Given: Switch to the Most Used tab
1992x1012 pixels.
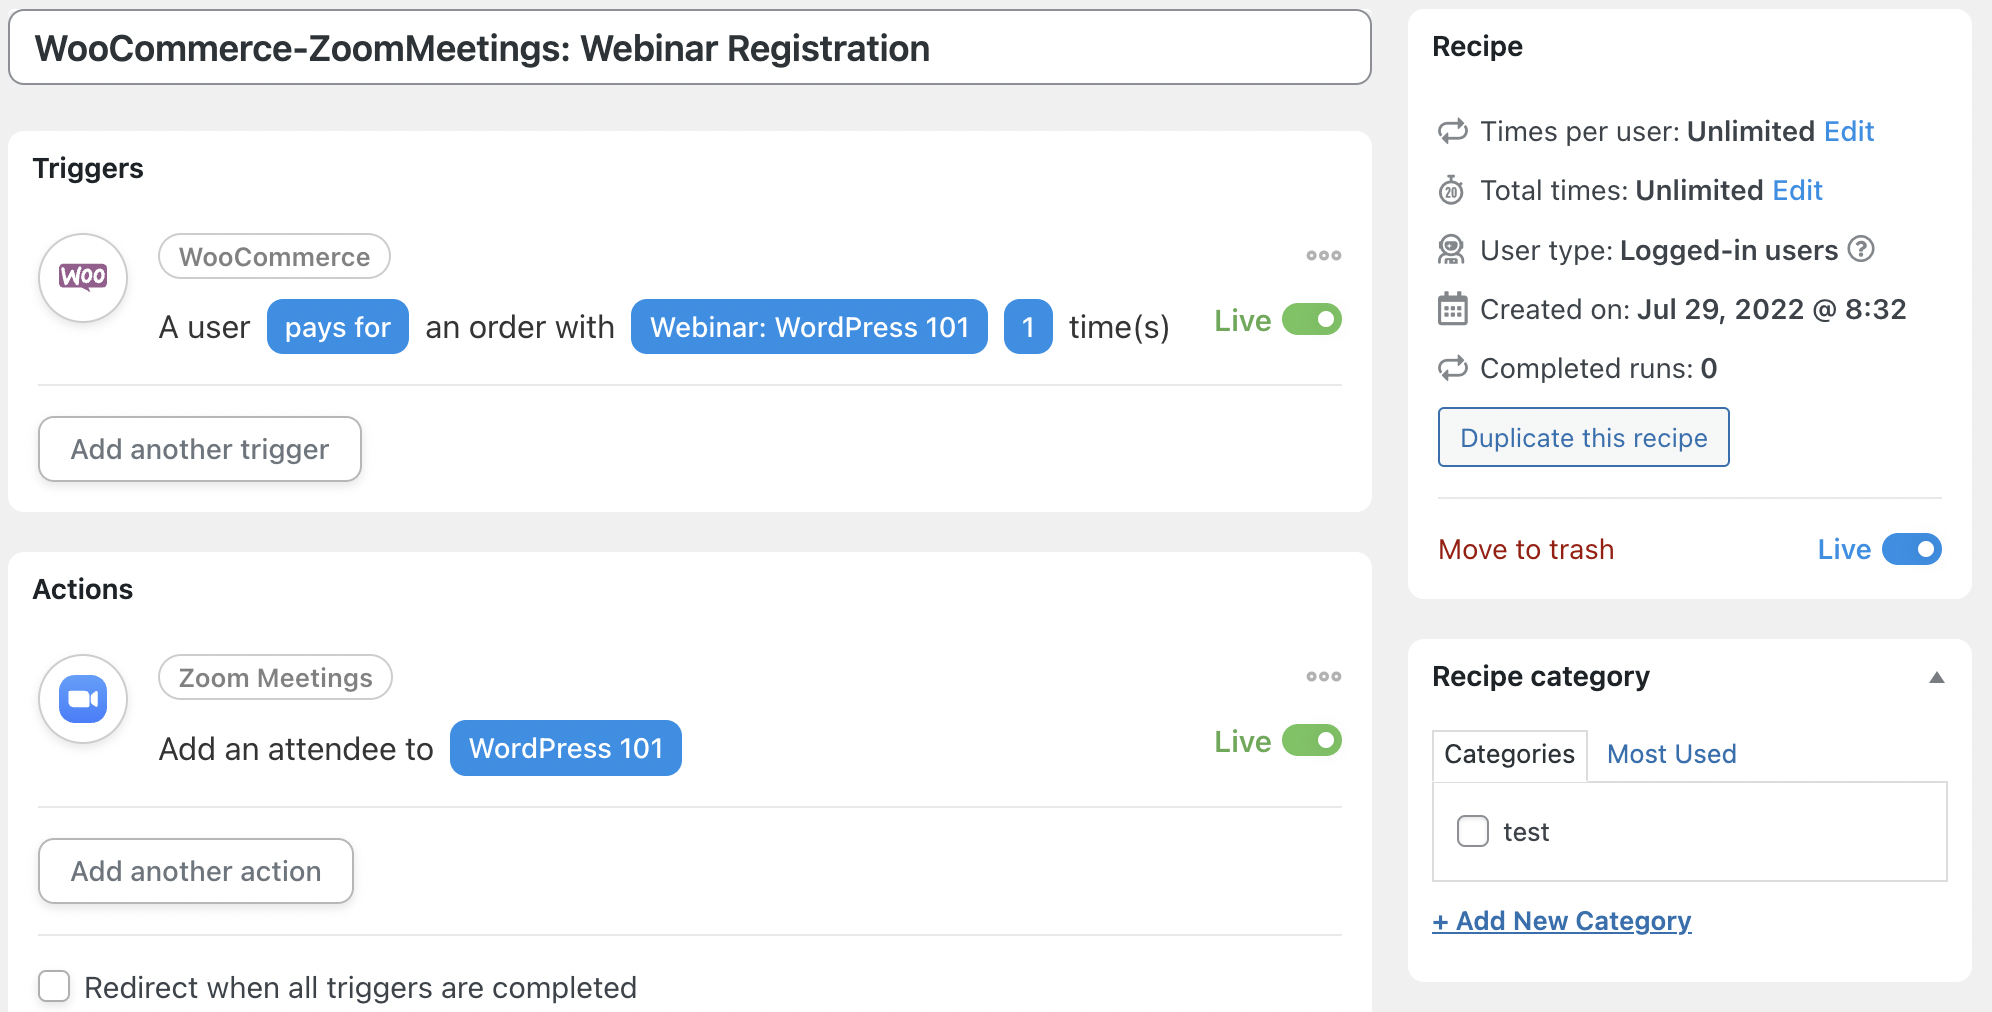Looking at the screenshot, I should tap(1671, 754).
